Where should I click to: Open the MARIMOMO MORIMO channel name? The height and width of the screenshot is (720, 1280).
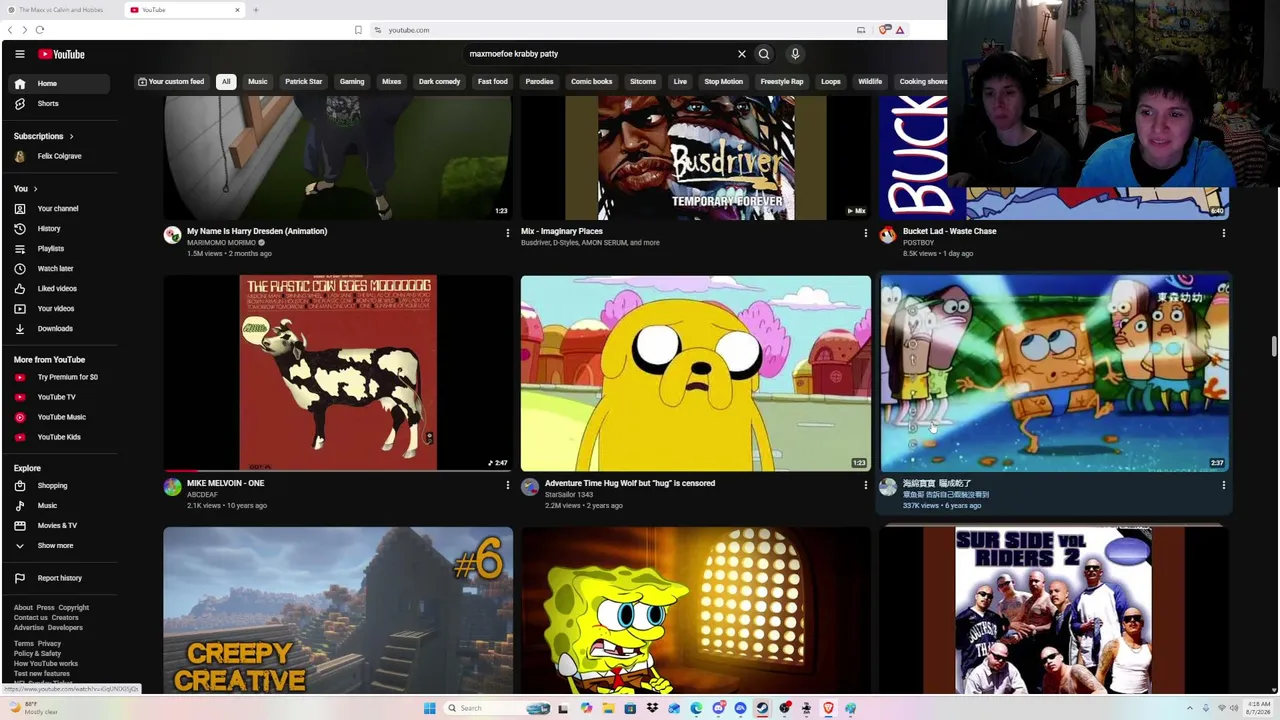[x=221, y=243]
